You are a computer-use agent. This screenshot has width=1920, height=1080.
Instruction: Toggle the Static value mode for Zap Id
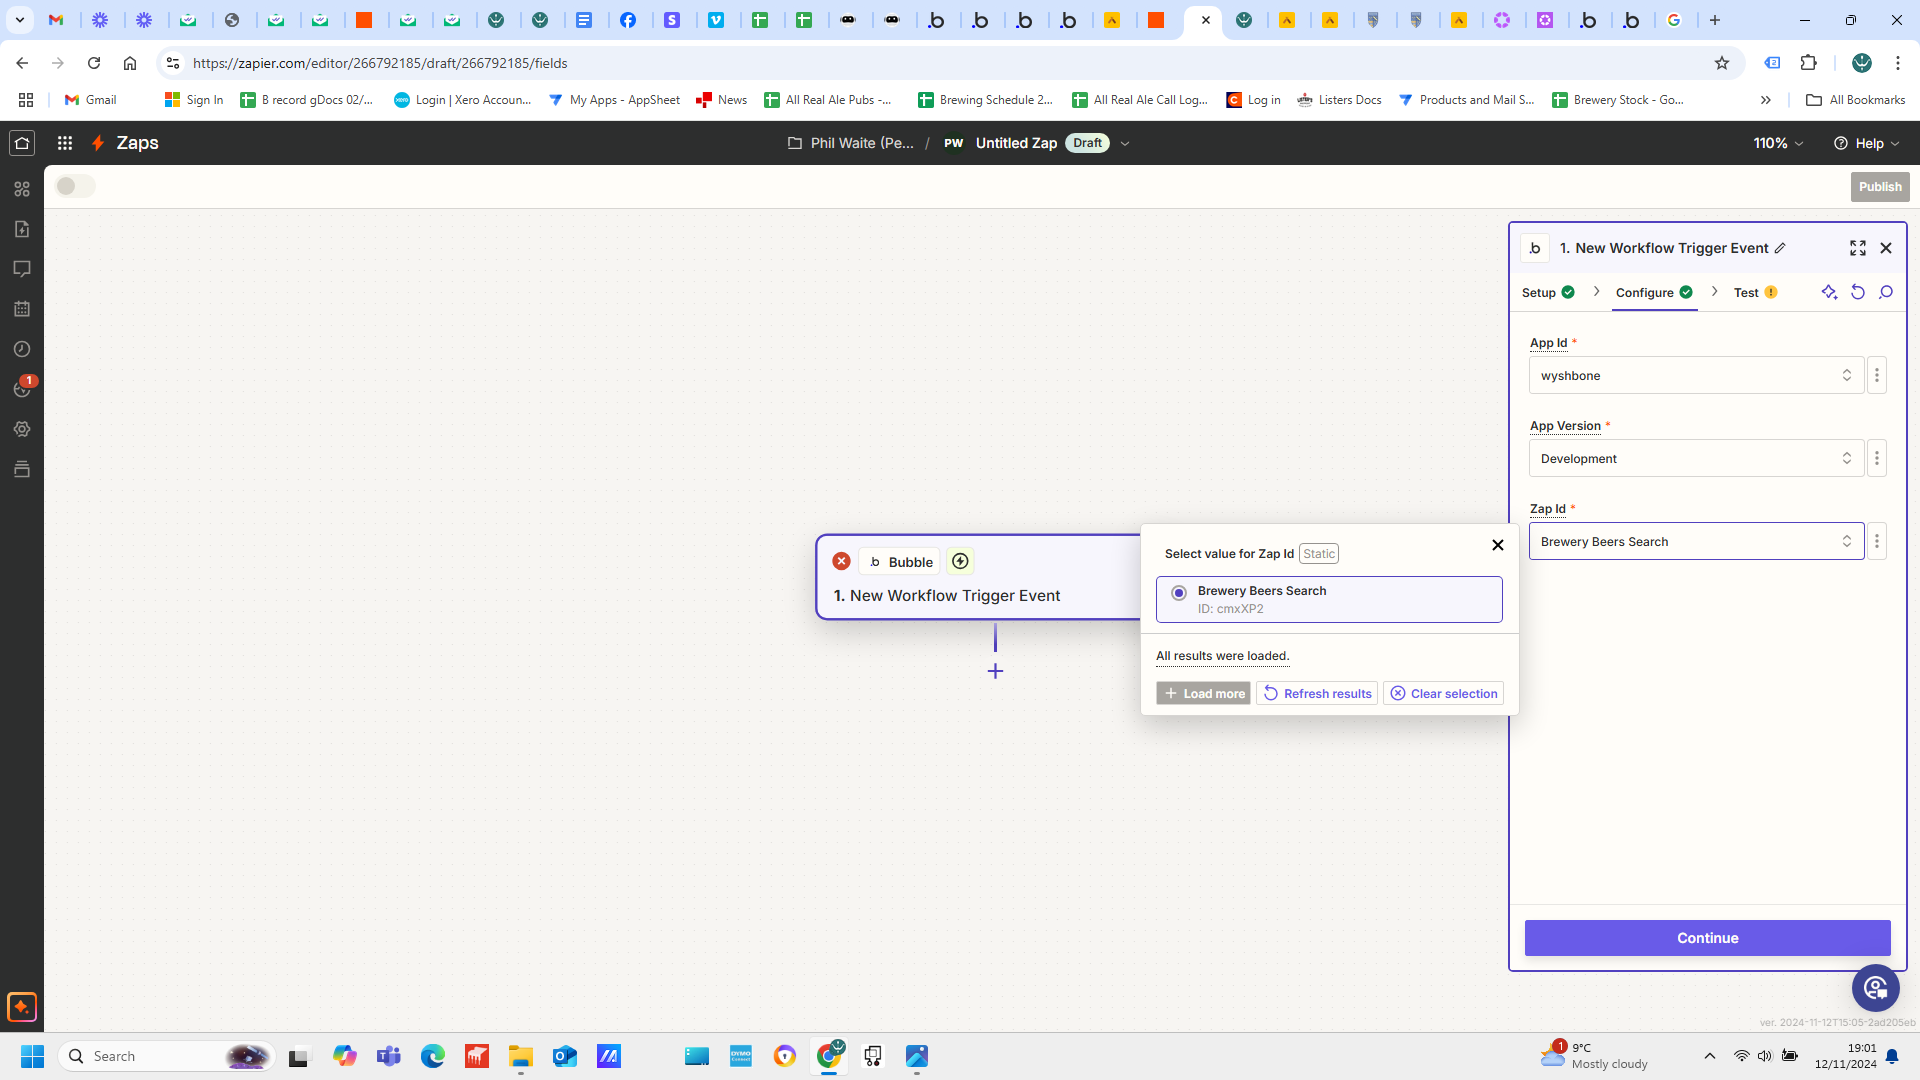(1318, 553)
